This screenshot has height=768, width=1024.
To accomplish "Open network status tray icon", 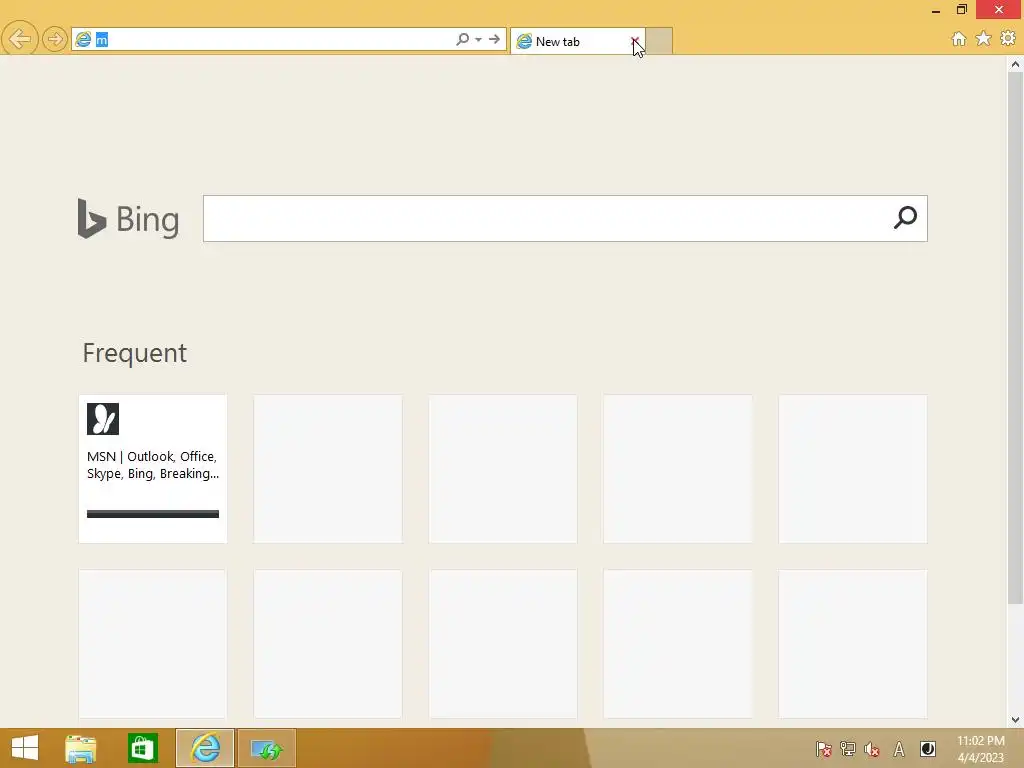I will coord(848,749).
